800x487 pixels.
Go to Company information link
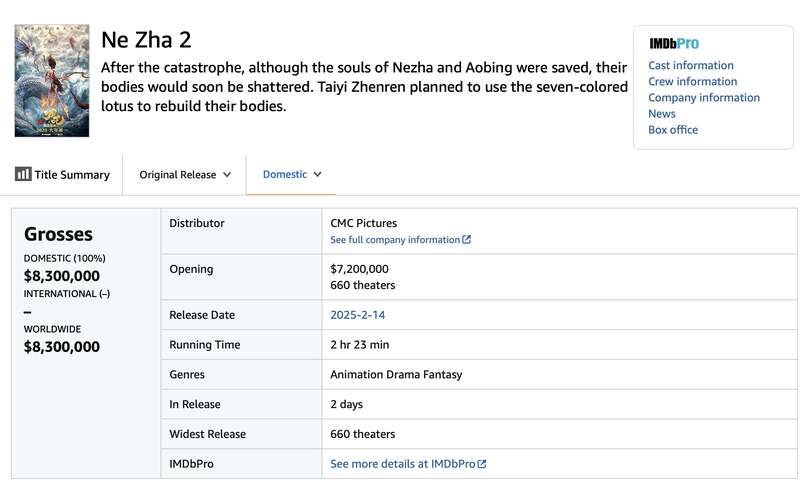704,97
